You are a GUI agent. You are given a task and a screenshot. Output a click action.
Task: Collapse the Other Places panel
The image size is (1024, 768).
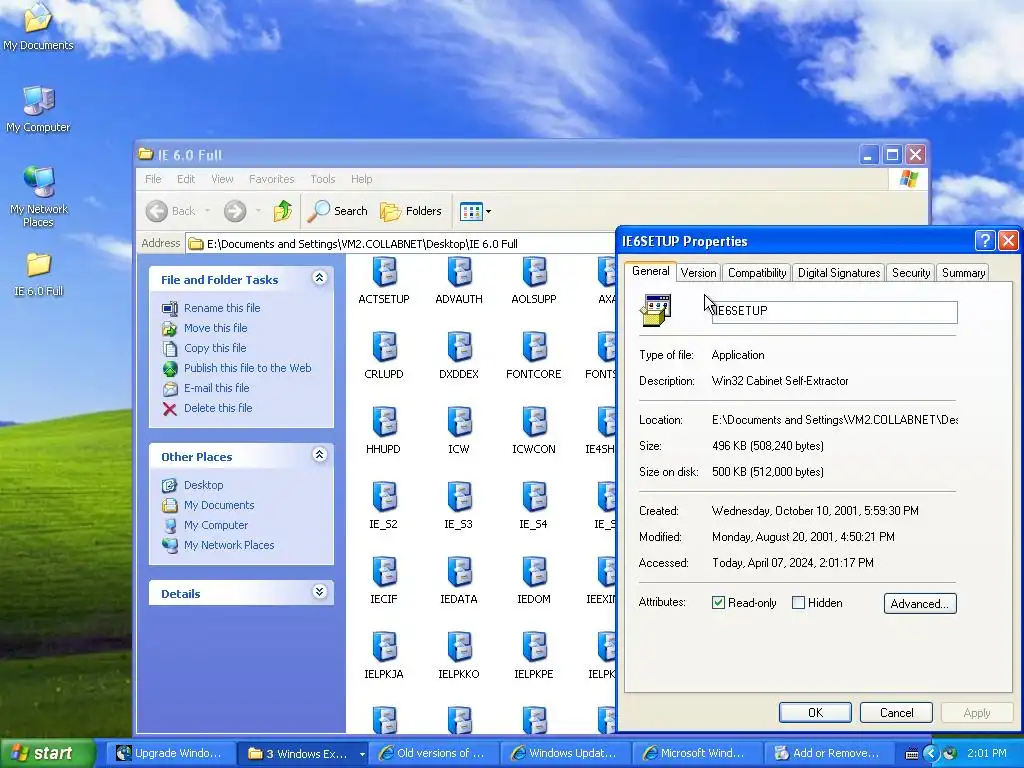click(319, 455)
